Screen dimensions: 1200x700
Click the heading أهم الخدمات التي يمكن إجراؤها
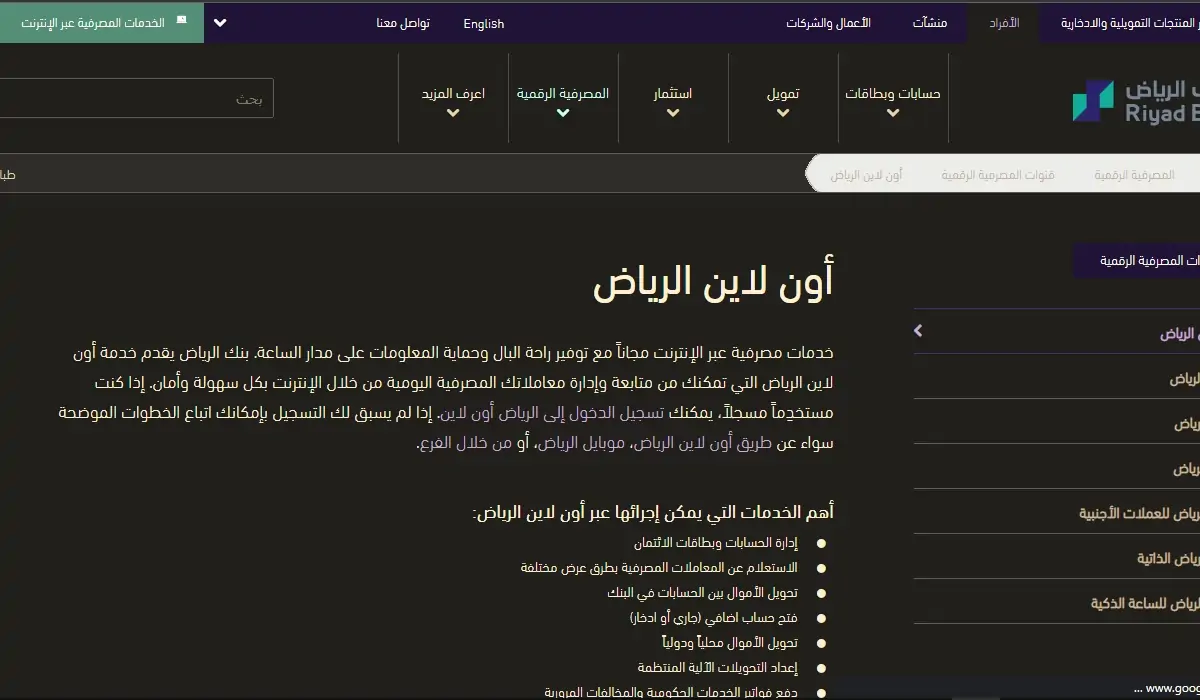653,513
